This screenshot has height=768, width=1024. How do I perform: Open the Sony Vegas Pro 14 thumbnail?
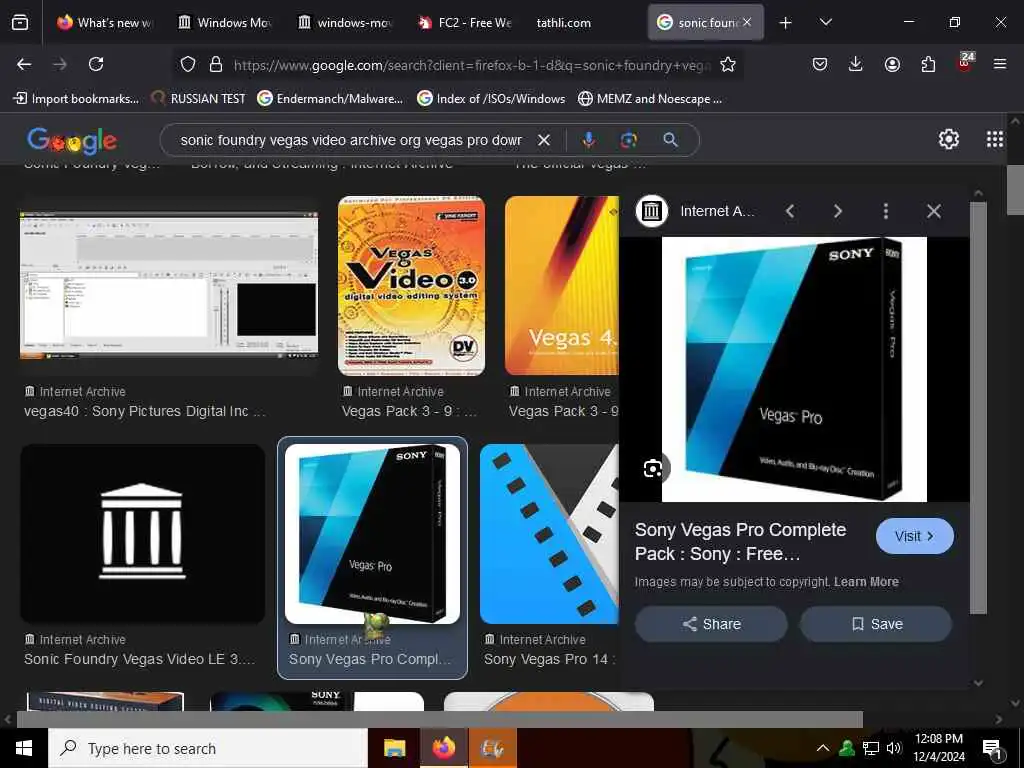(549, 534)
